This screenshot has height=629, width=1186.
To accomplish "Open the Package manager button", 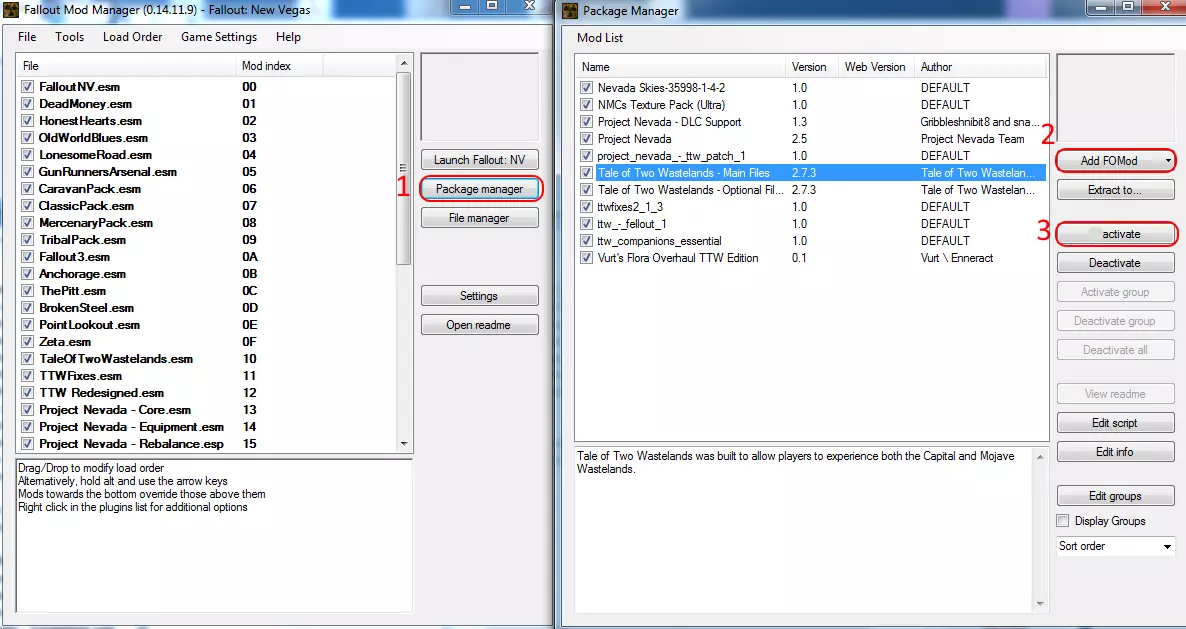I will click(480, 189).
